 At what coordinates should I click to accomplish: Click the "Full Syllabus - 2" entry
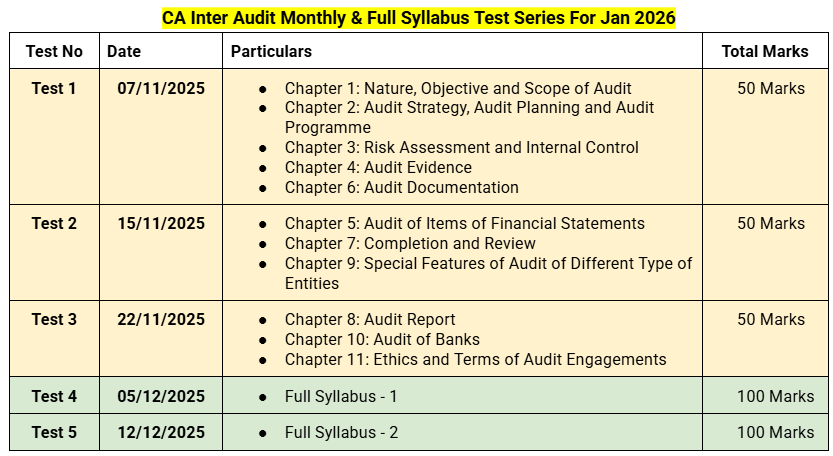click(x=341, y=432)
